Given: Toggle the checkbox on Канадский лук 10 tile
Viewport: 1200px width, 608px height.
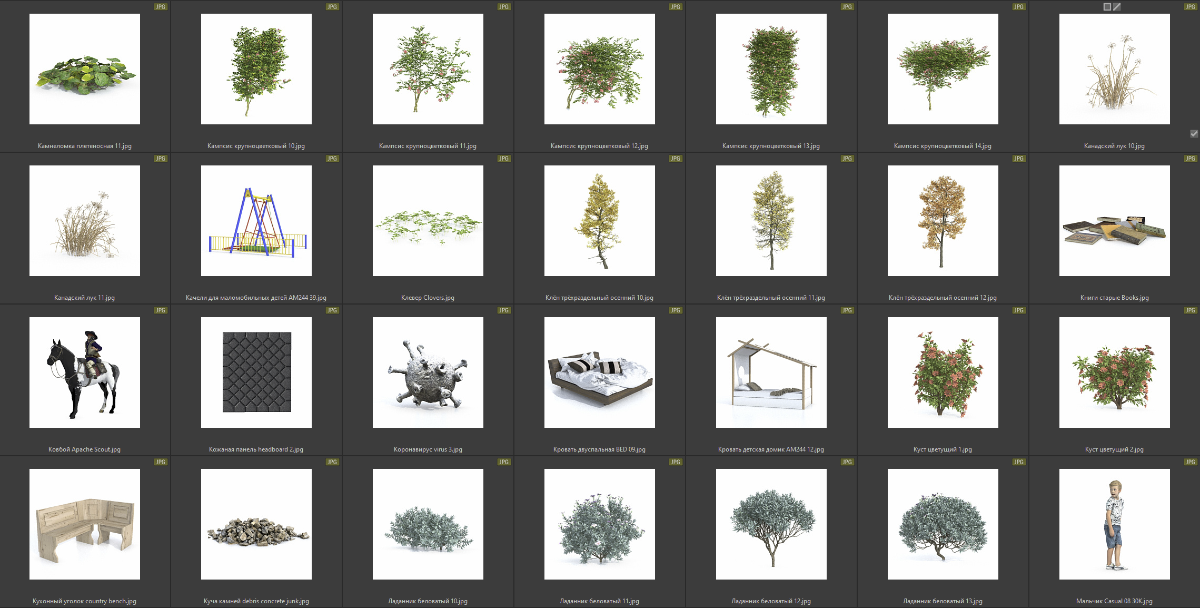Looking at the screenshot, I should (x=1194, y=133).
